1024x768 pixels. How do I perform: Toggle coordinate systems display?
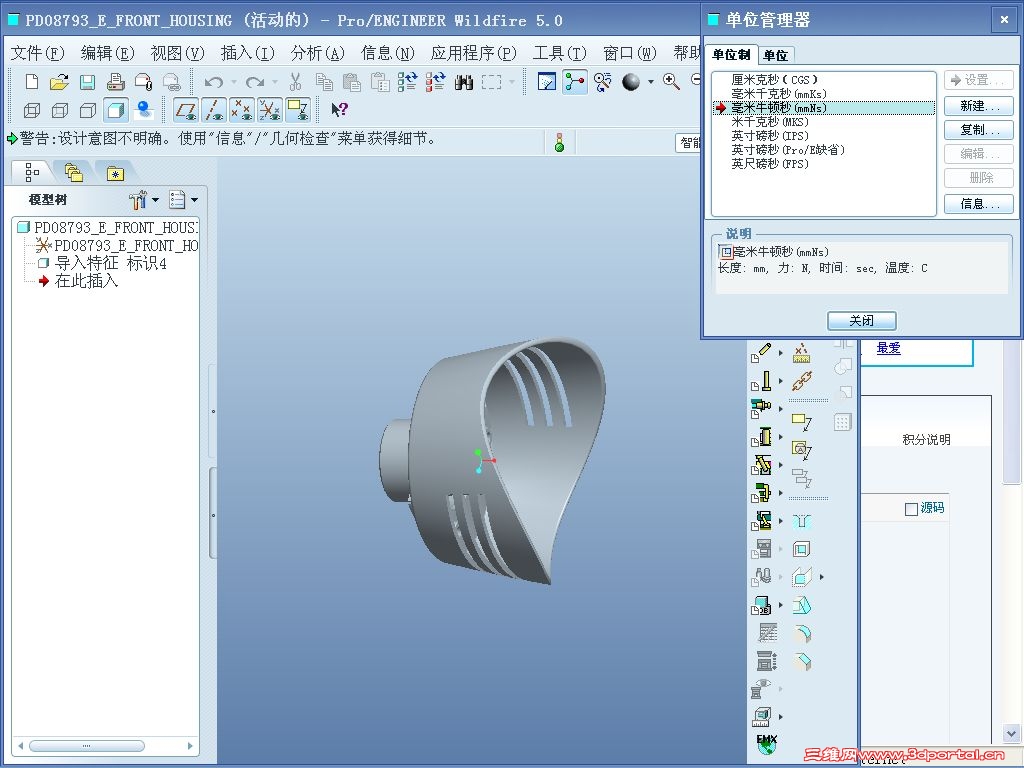tap(270, 110)
